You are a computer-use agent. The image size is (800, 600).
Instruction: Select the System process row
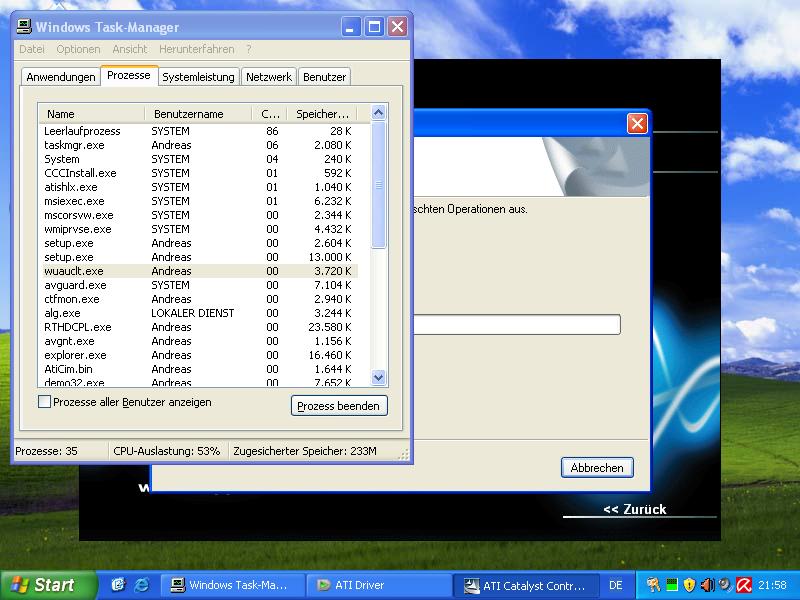point(198,159)
